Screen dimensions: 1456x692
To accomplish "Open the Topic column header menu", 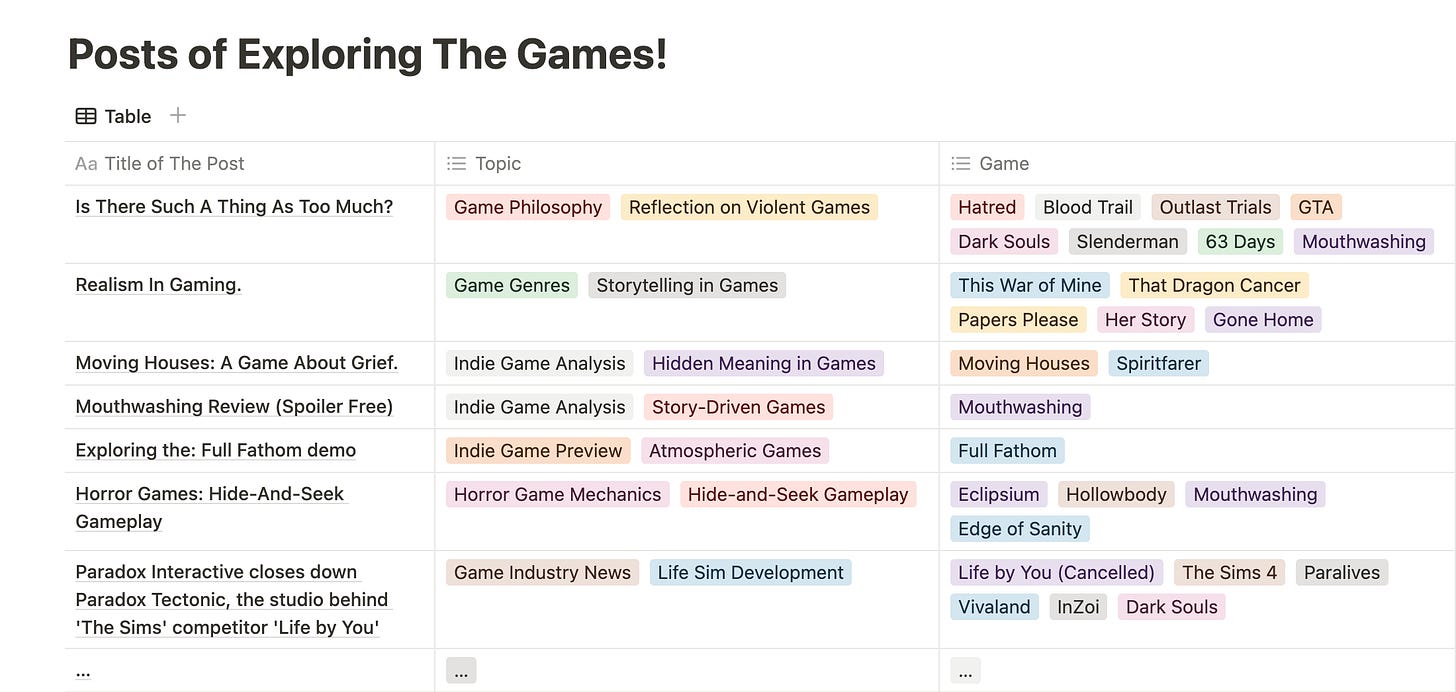I will [497, 163].
